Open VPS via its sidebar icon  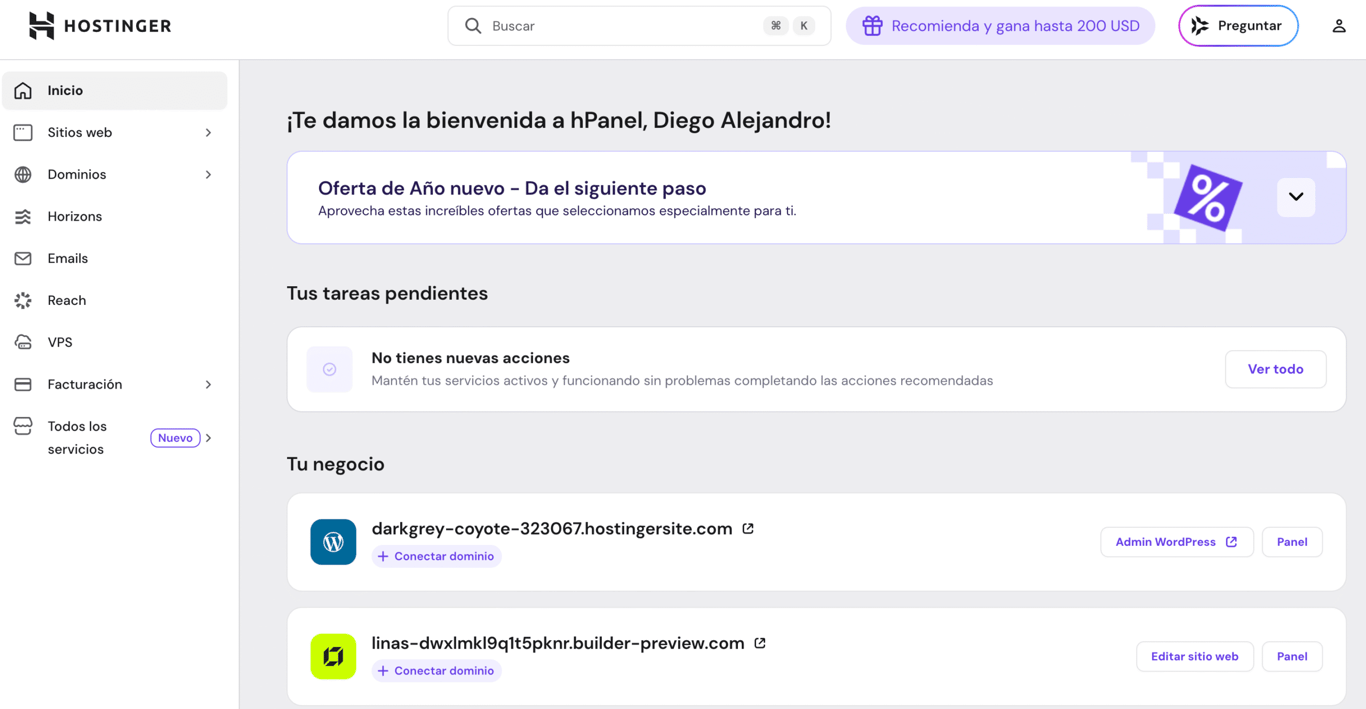[23, 342]
